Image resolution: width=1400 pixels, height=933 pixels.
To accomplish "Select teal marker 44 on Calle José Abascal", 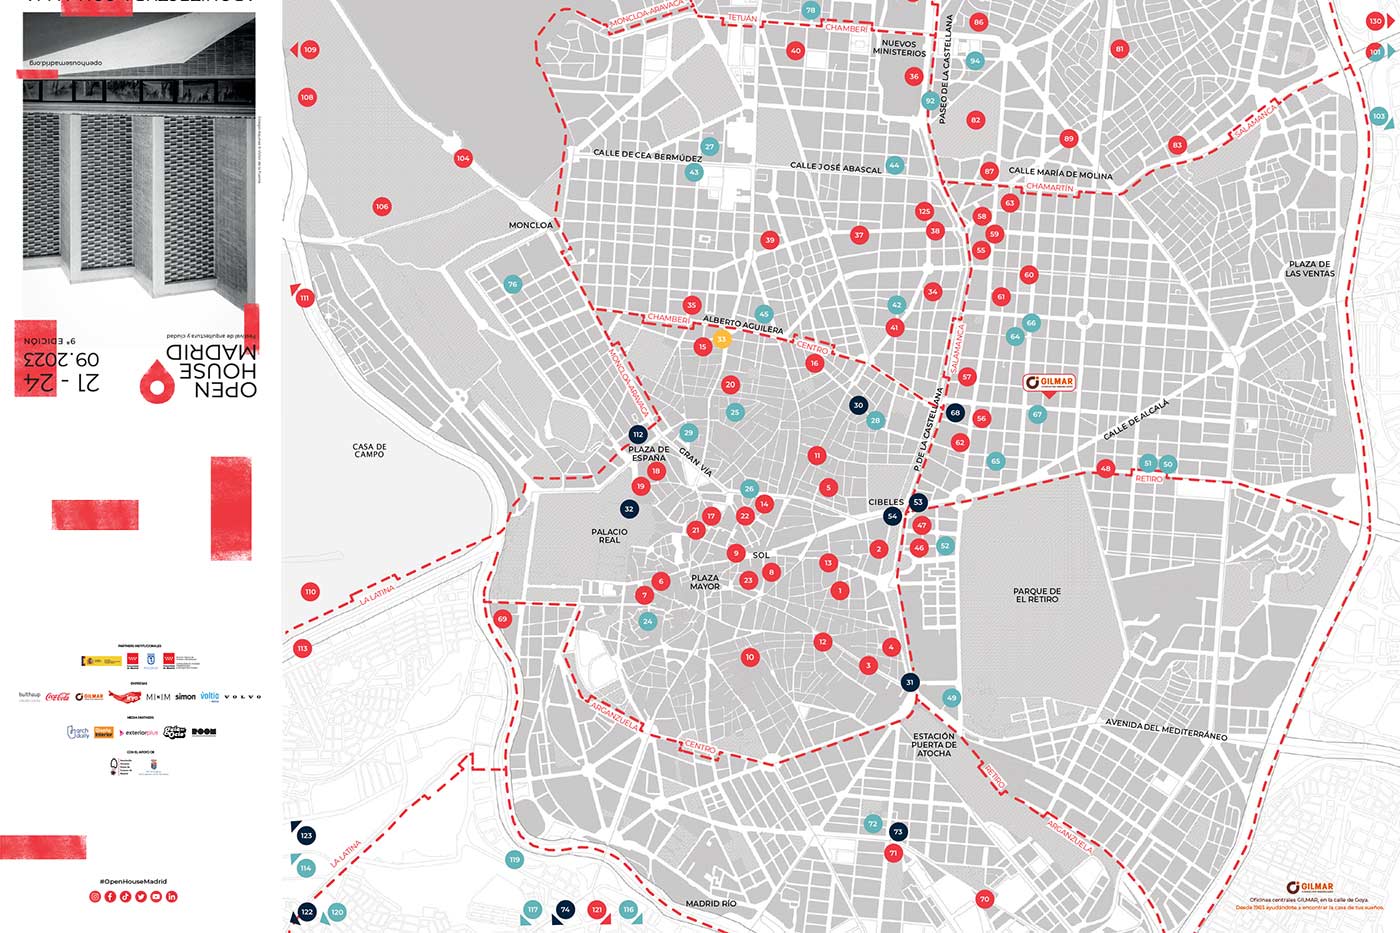I will coord(894,165).
